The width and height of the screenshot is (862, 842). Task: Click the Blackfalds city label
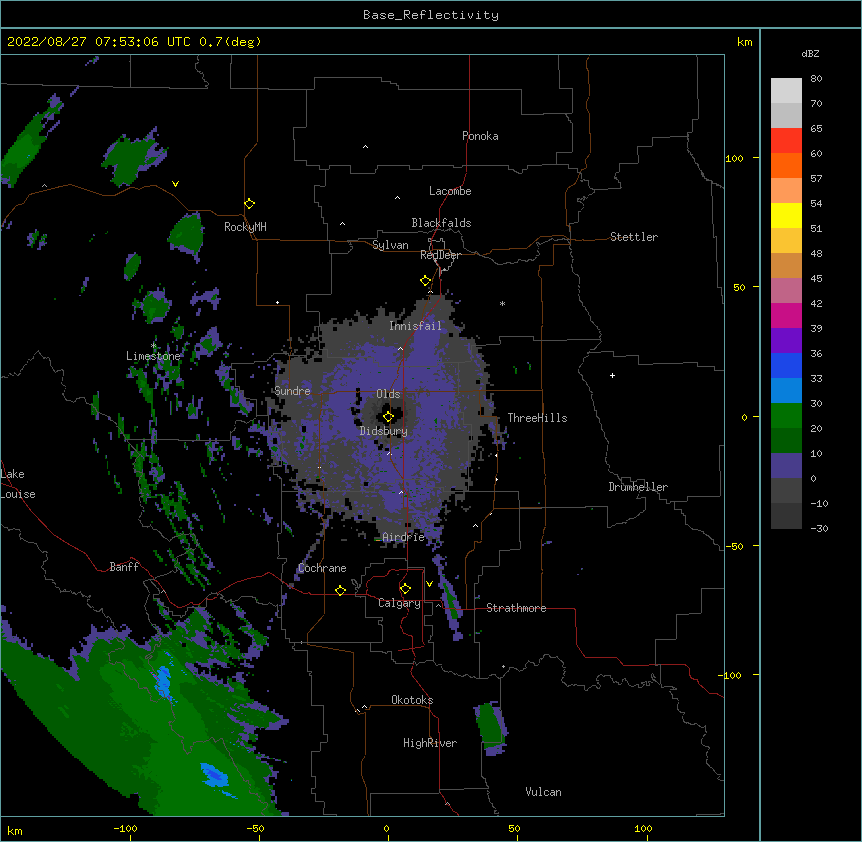[441, 223]
